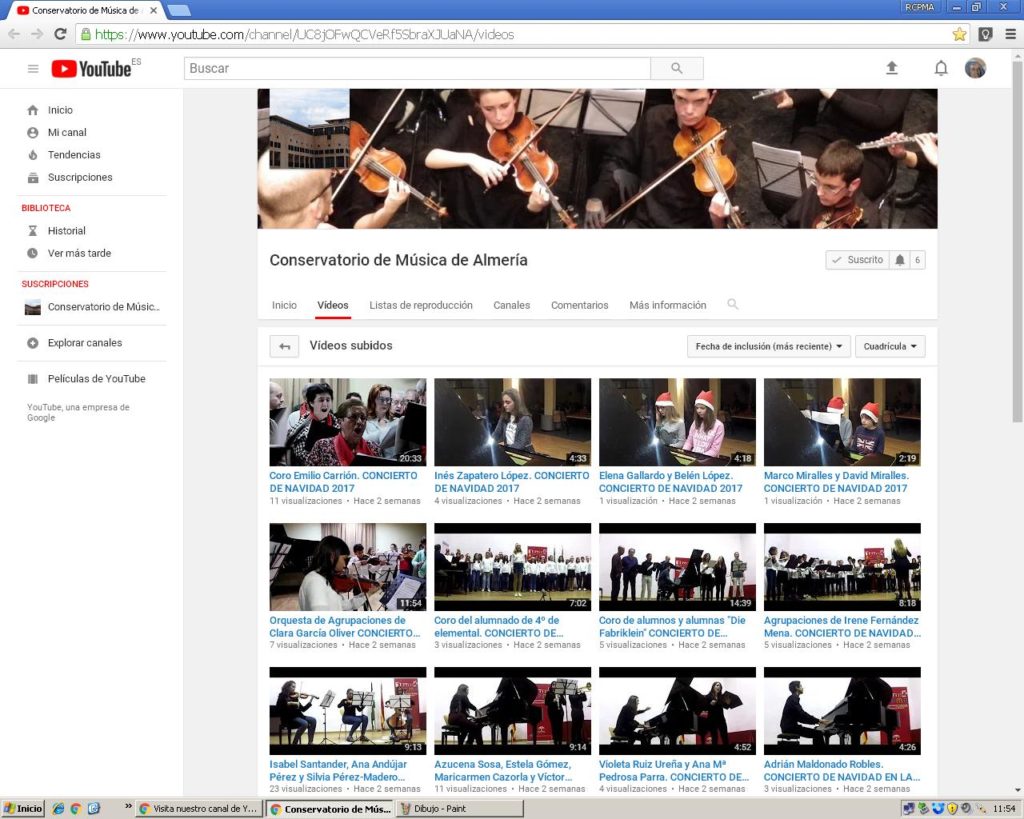Open the user account avatar
Image resolution: width=1024 pixels, height=819 pixels.
coord(975,68)
